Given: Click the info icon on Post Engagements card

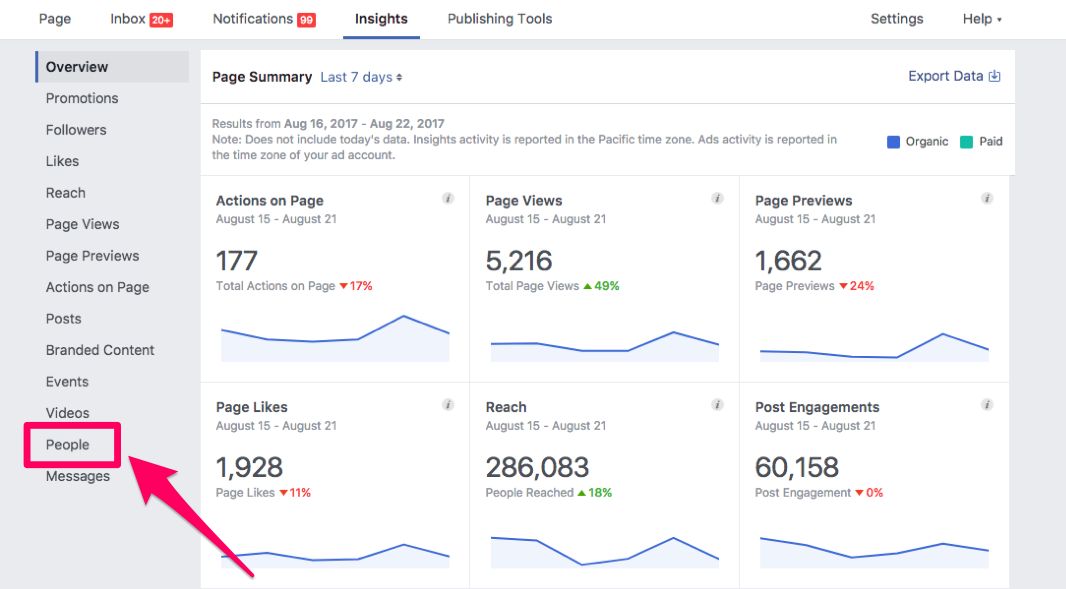Looking at the screenshot, I should pos(987,405).
